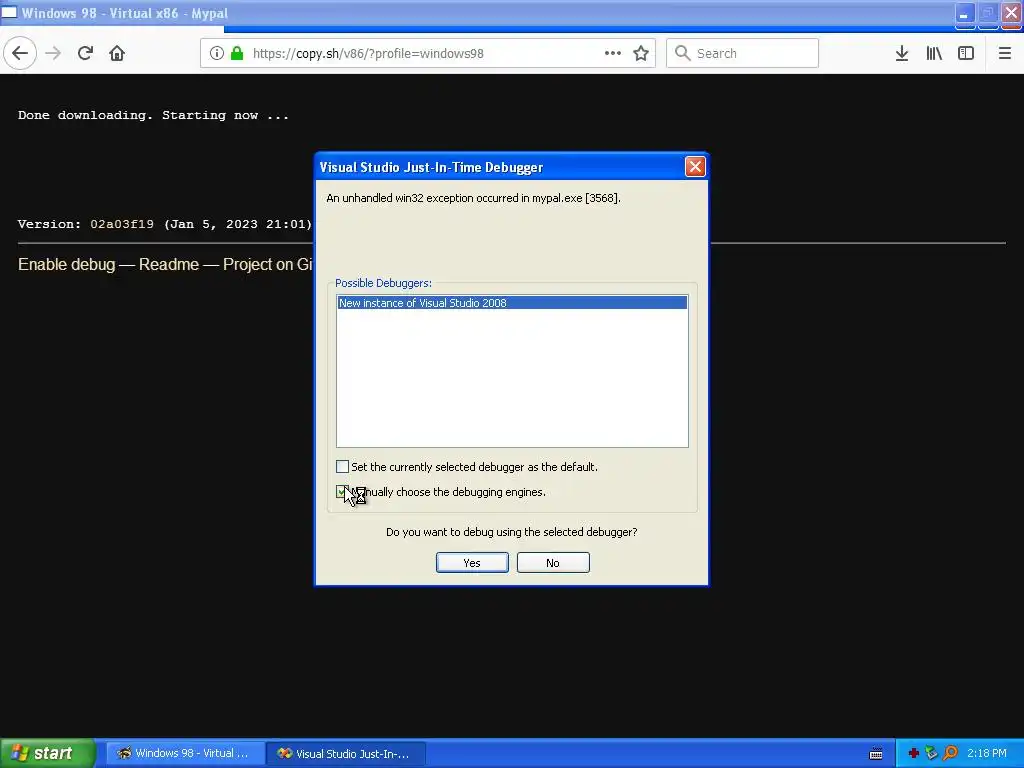Open the Windows Start menu

coord(48,753)
